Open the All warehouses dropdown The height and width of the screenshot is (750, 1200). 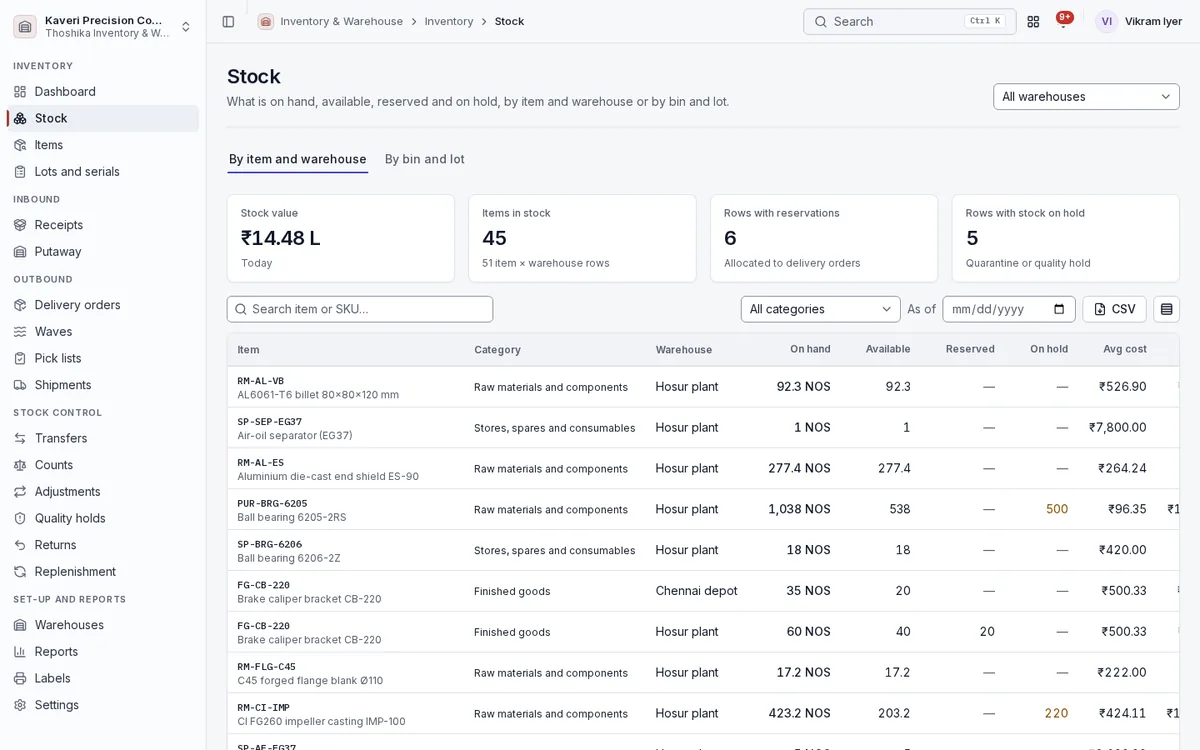(x=1086, y=96)
